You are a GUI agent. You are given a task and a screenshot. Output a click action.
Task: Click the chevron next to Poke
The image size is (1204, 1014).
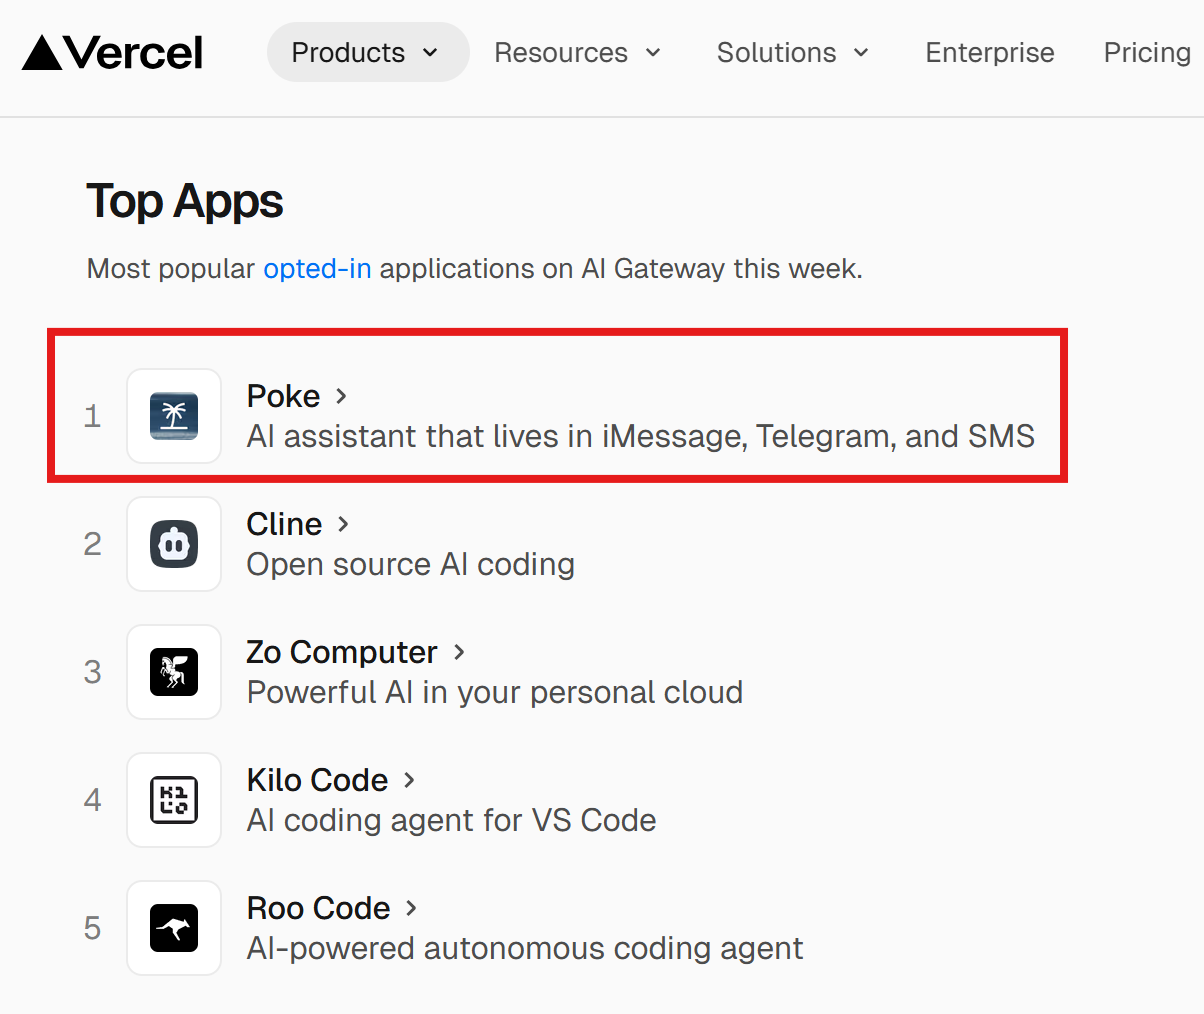coord(341,396)
